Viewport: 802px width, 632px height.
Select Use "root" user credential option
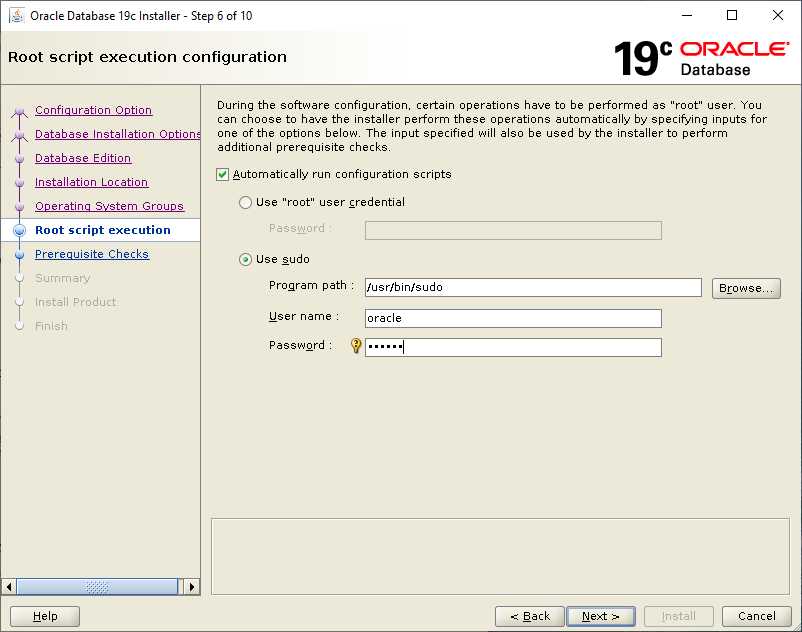tap(246, 202)
